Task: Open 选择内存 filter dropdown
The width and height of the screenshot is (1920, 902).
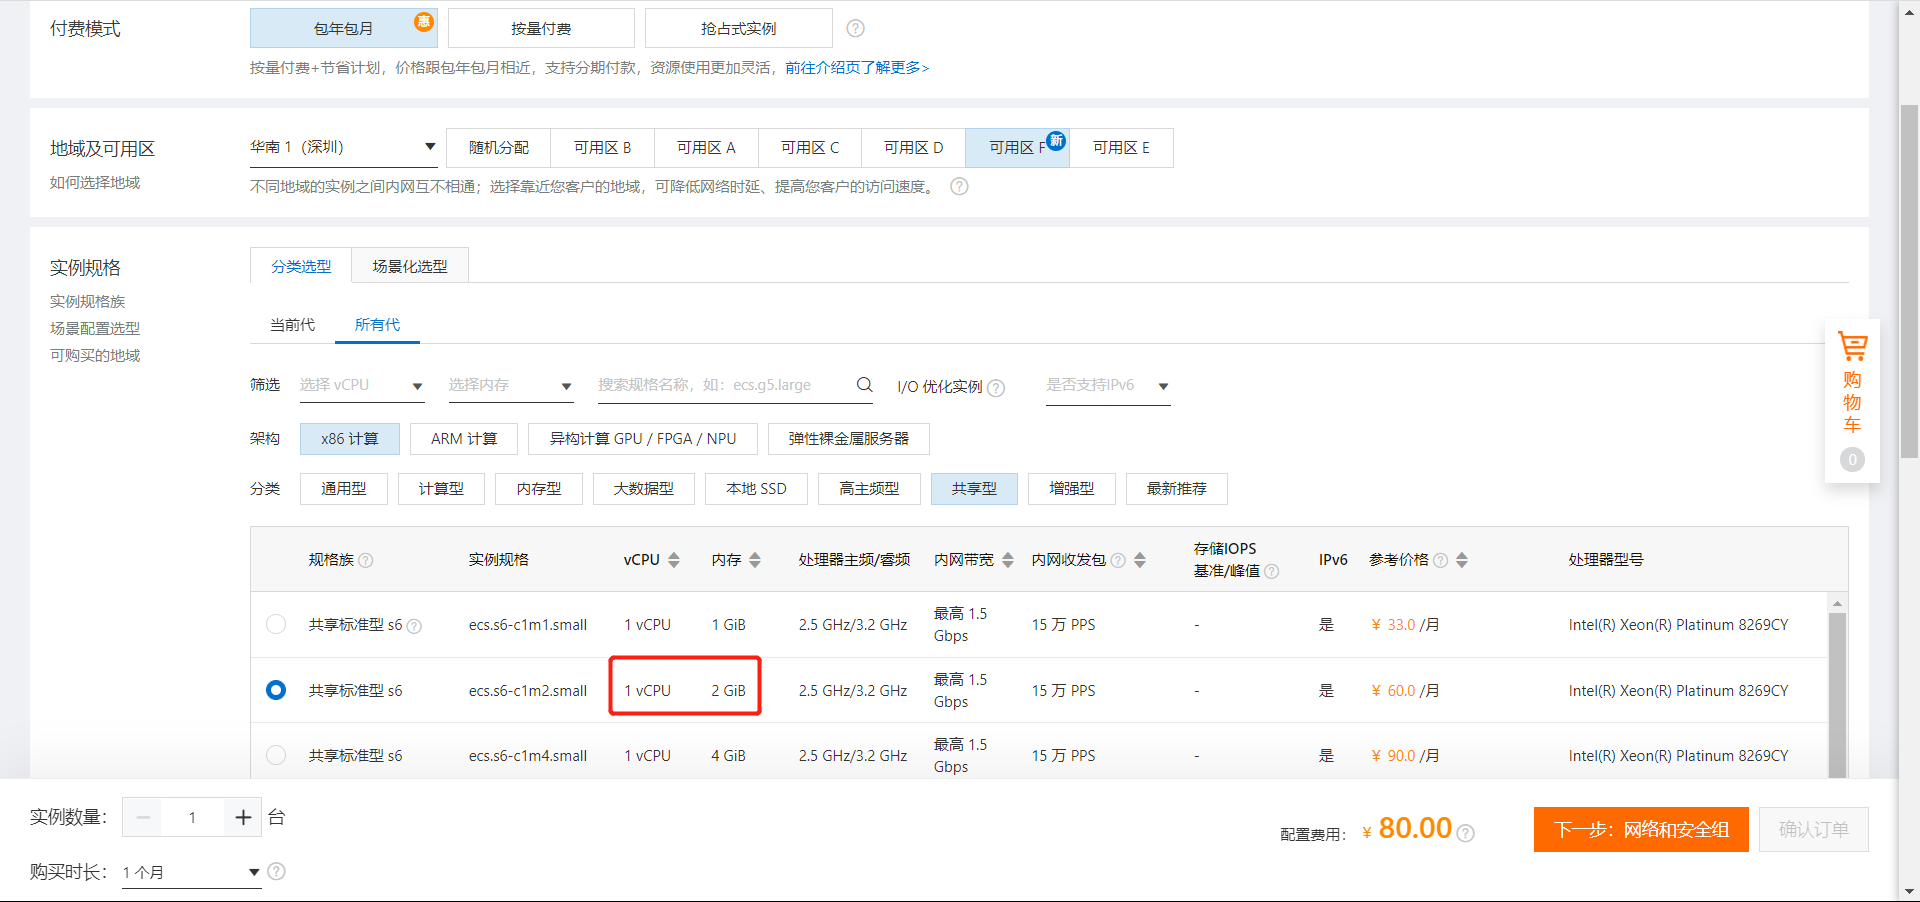Action: click(x=510, y=385)
